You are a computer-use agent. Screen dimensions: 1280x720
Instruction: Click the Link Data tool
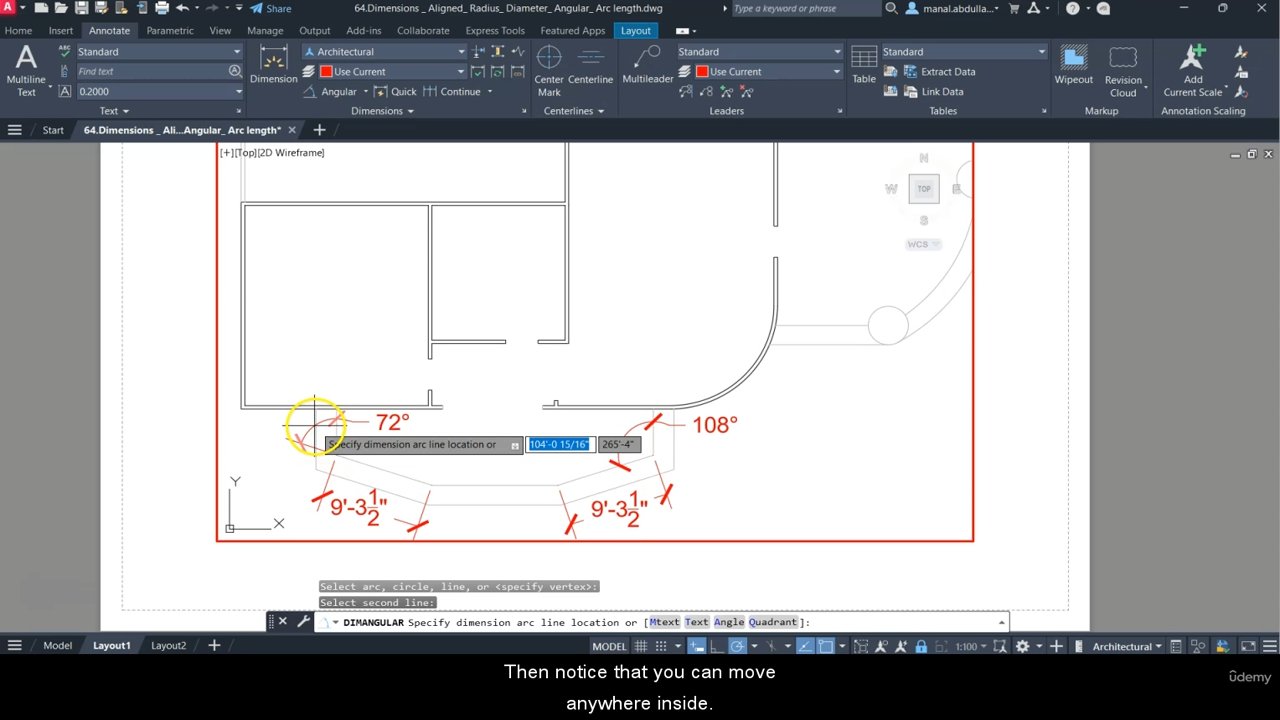[932, 91]
